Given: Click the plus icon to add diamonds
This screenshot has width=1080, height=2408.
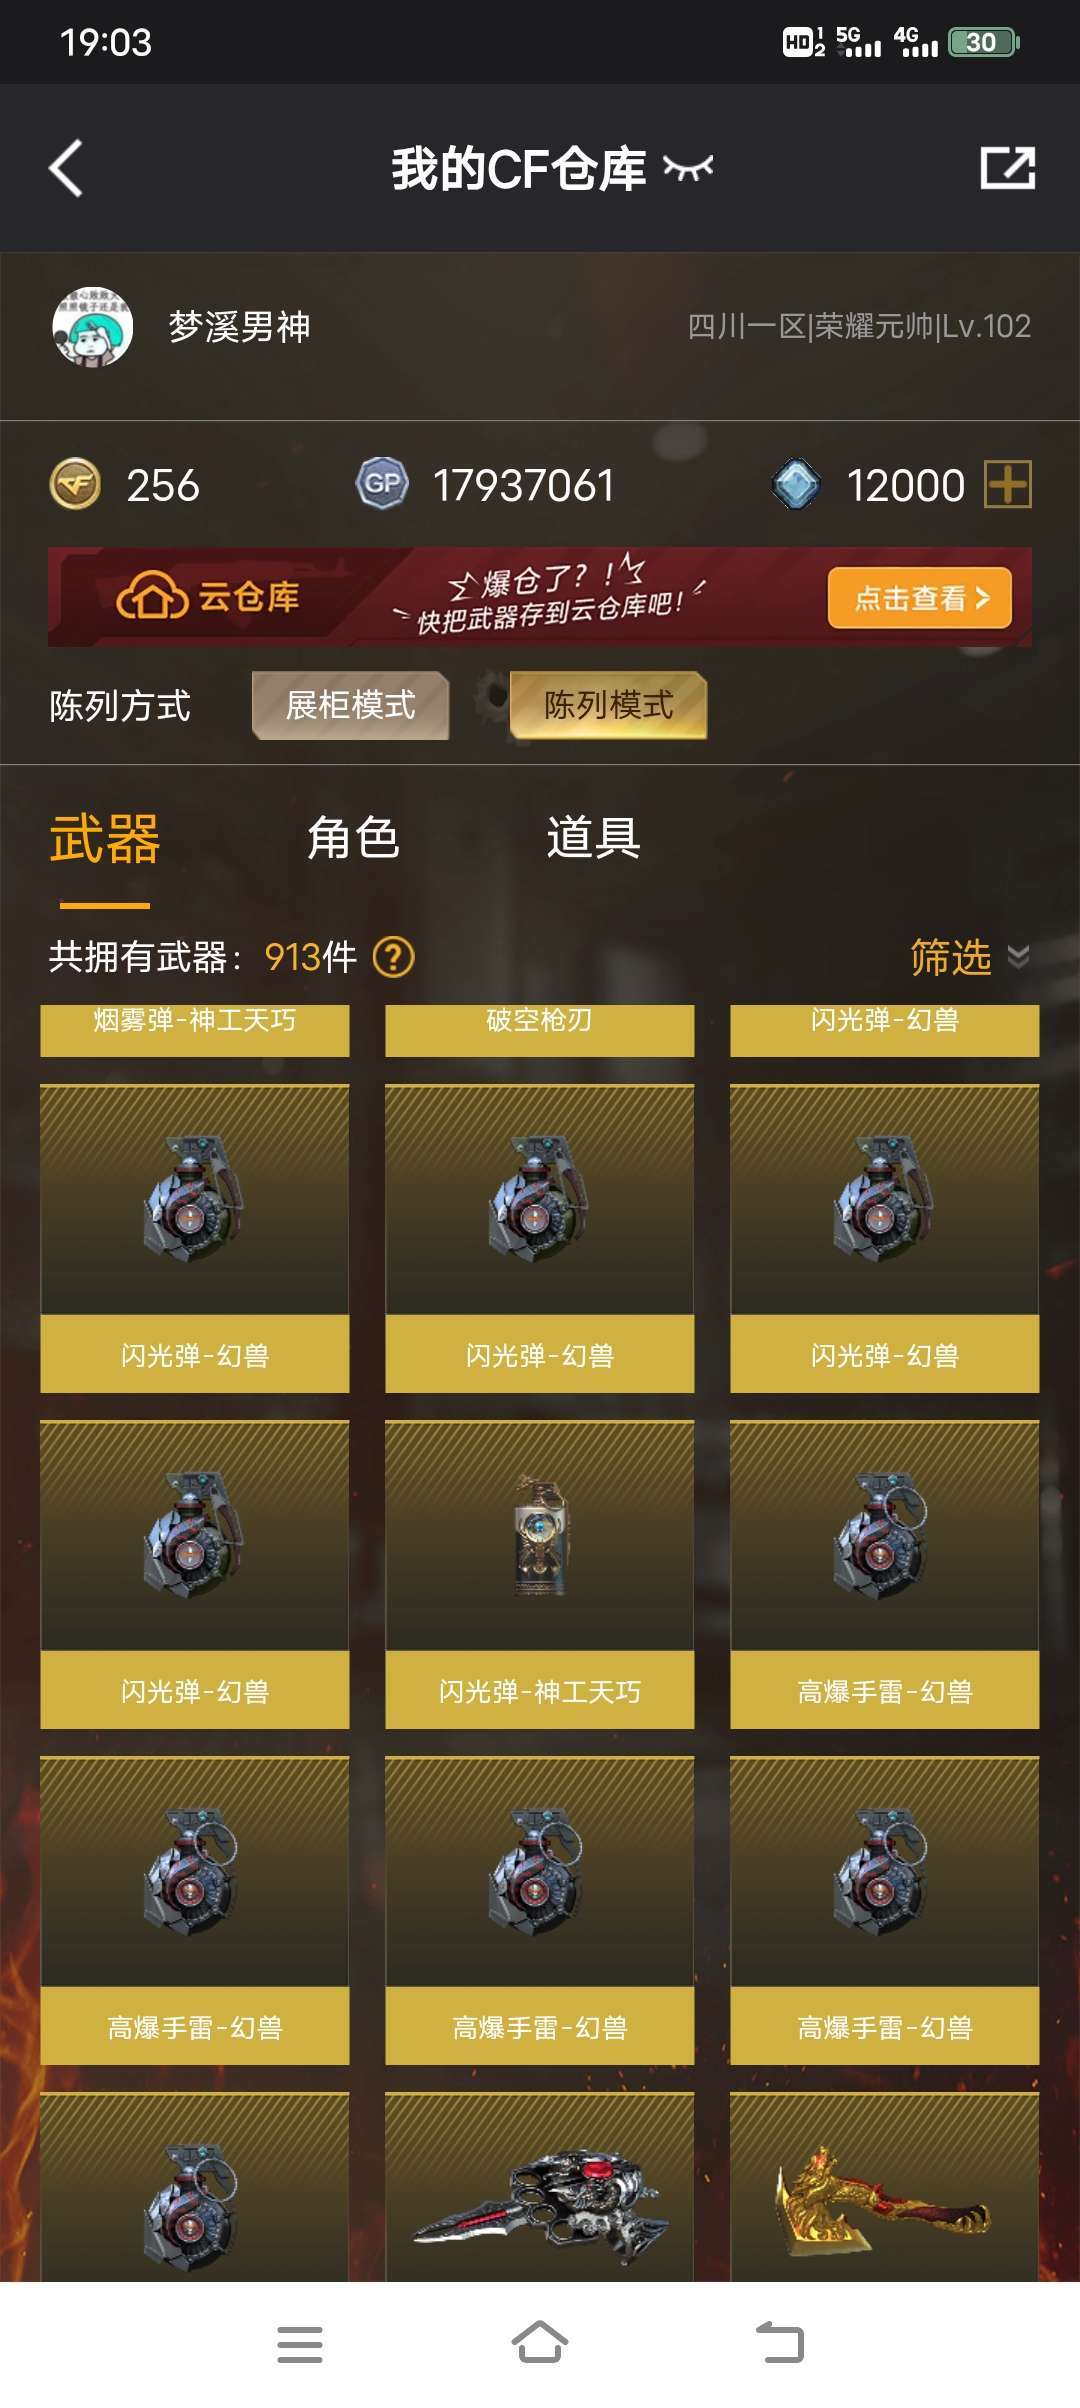Looking at the screenshot, I should pos(1008,485).
